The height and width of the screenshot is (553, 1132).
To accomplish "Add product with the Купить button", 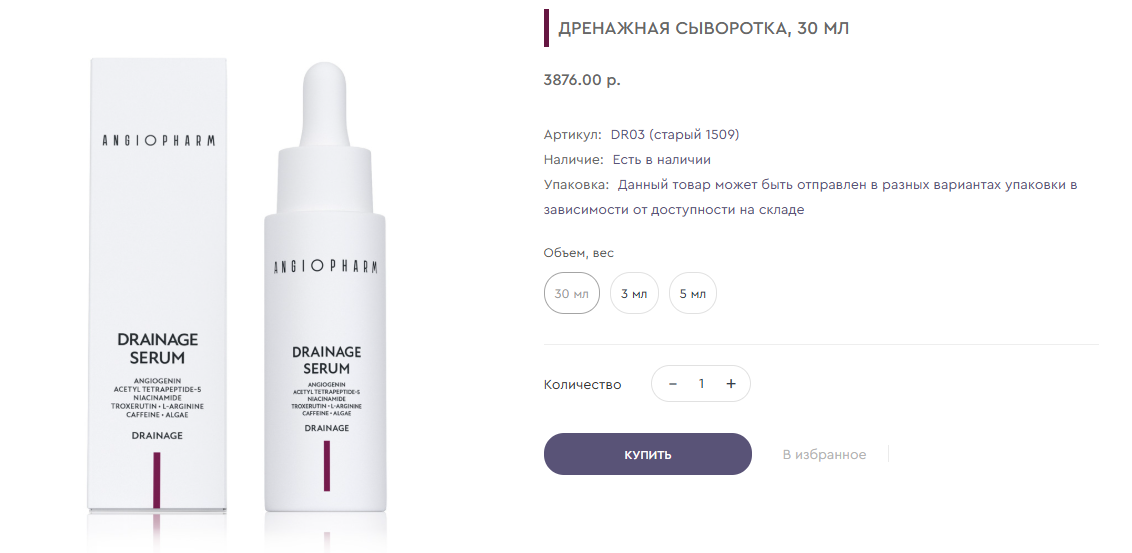I will pyautogui.click(x=648, y=454).
